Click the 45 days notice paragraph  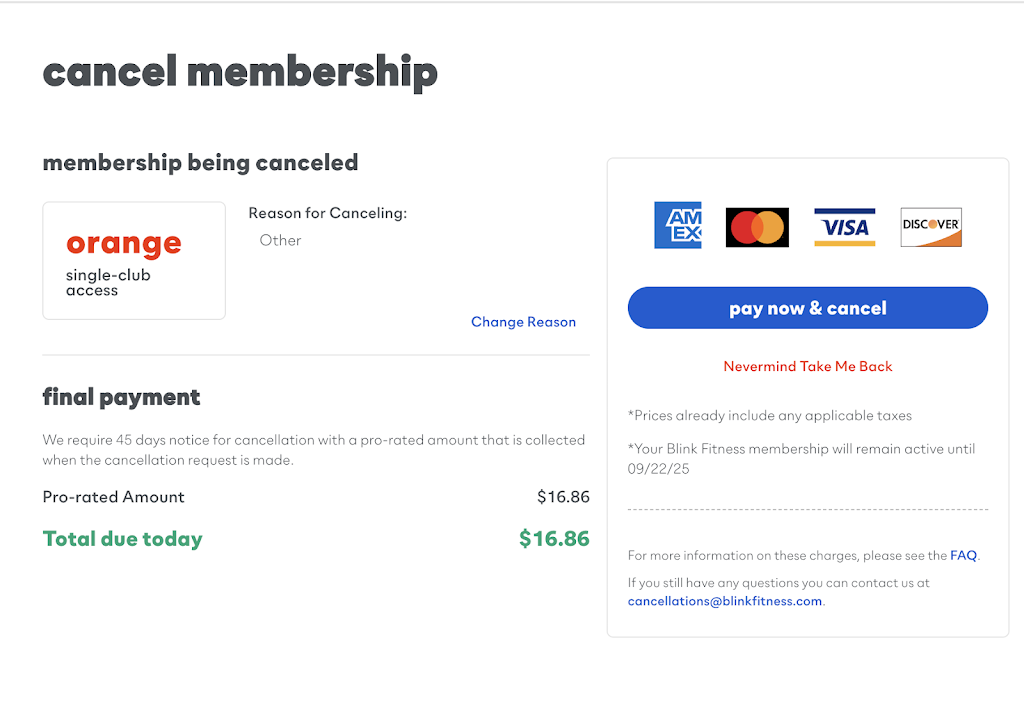point(313,450)
